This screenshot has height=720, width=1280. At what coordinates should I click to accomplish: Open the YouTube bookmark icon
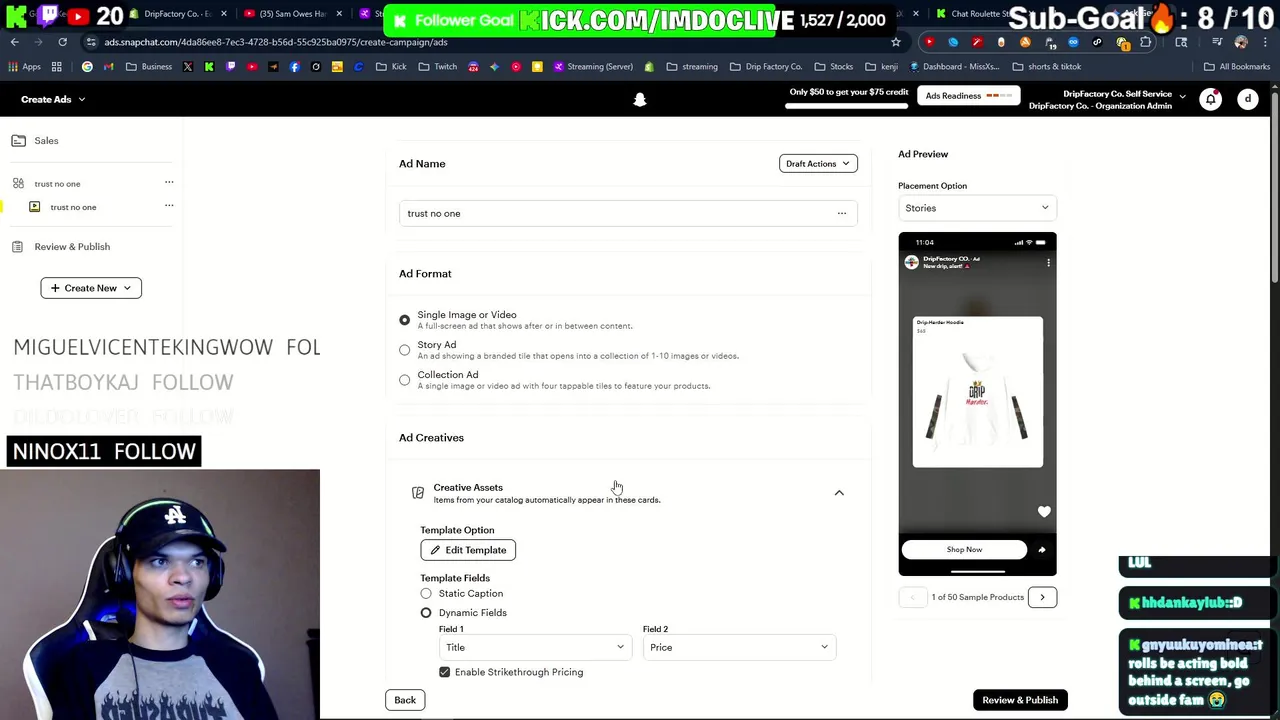(251, 67)
